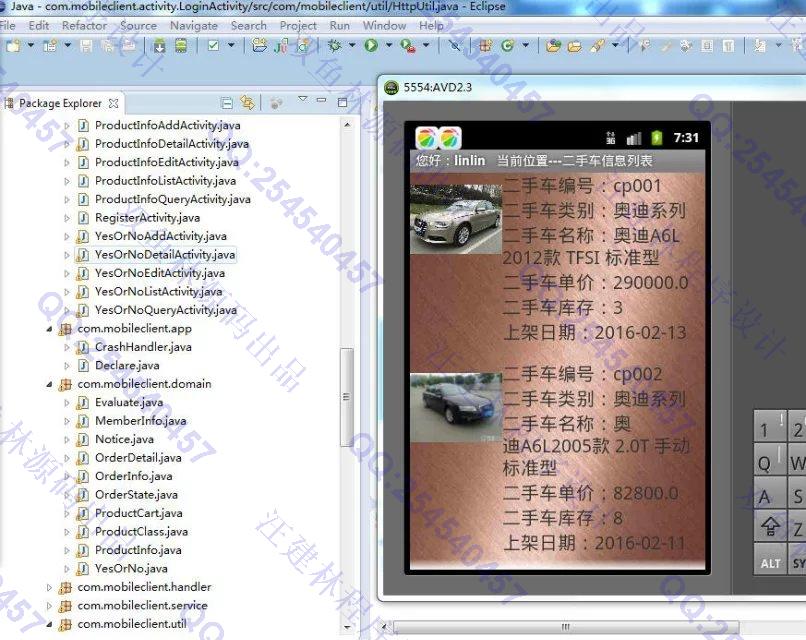Click the green Run button icon
The width and height of the screenshot is (806, 640).
tap(371, 46)
